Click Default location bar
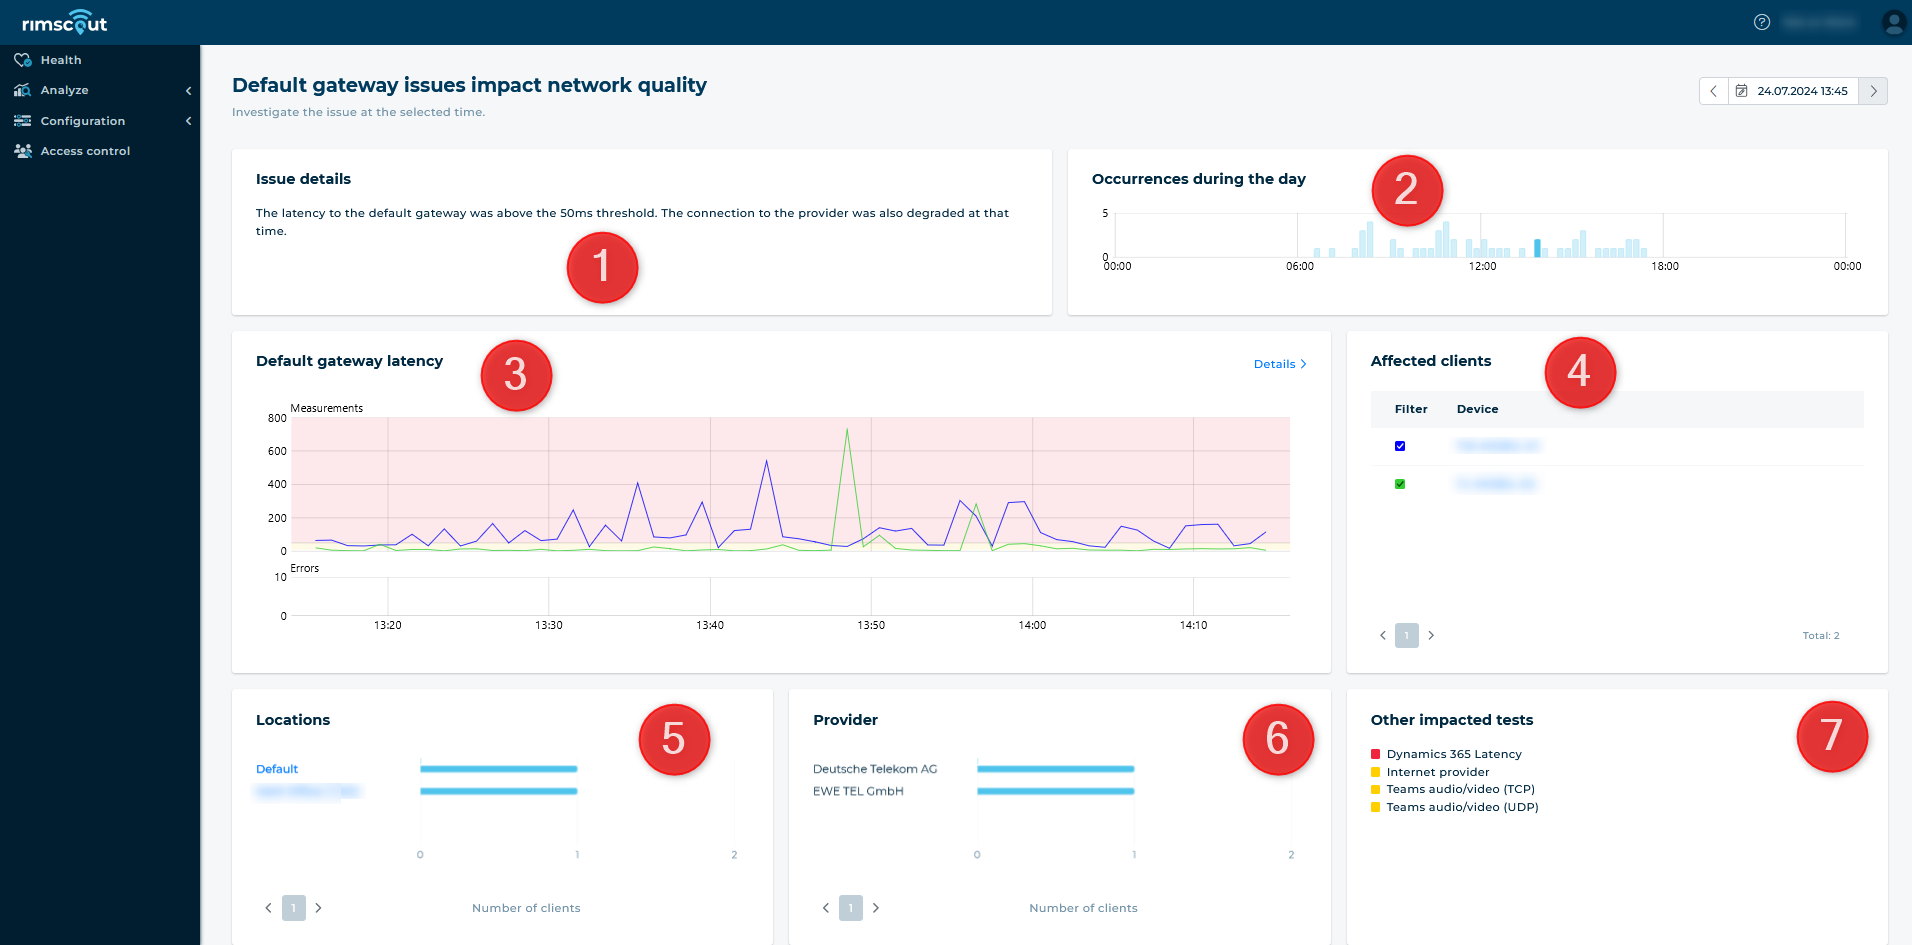The width and height of the screenshot is (1912, 945). (498, 769)
